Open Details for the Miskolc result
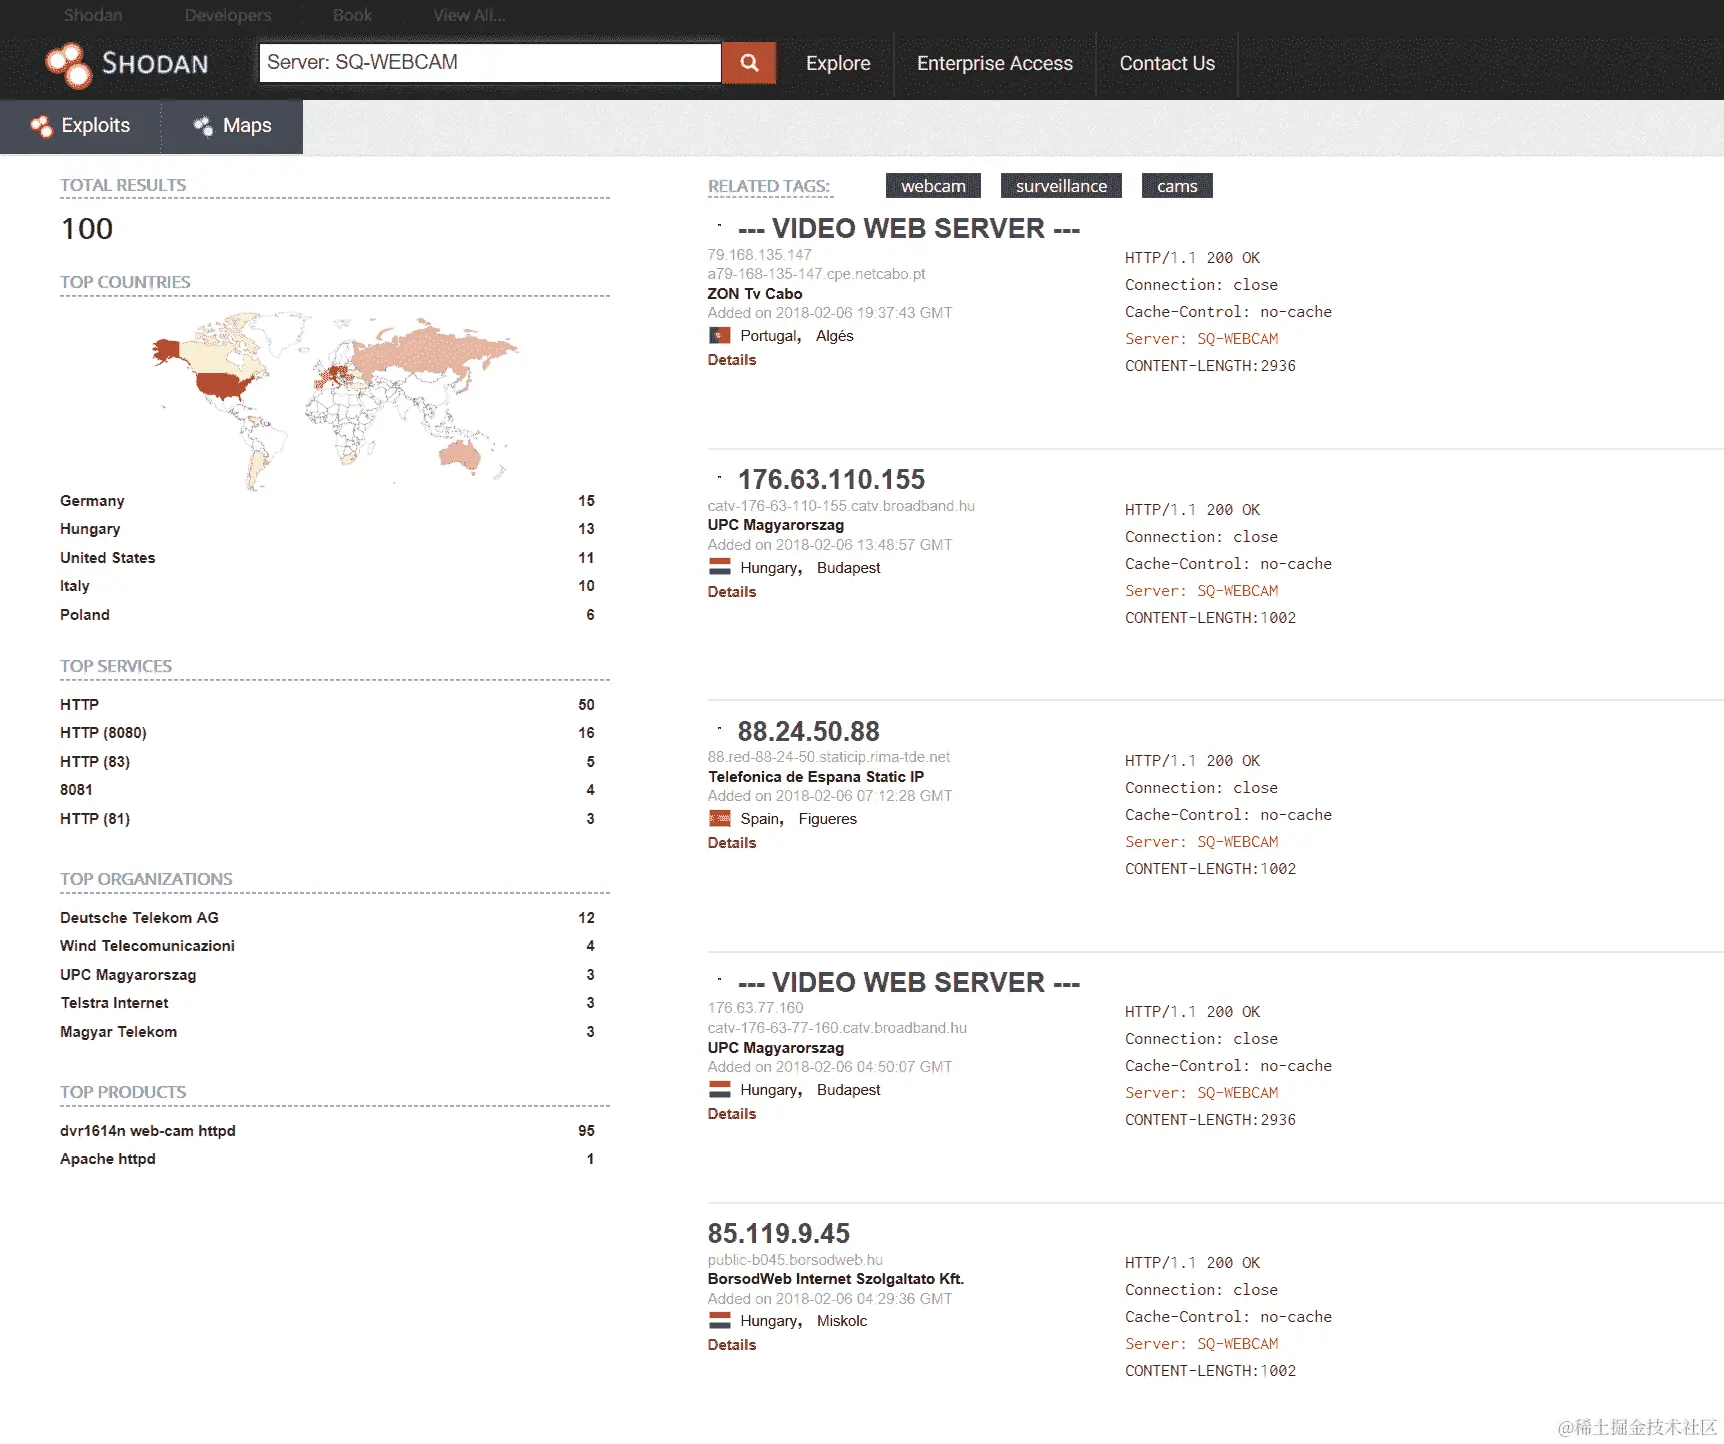 point(732,1345)
